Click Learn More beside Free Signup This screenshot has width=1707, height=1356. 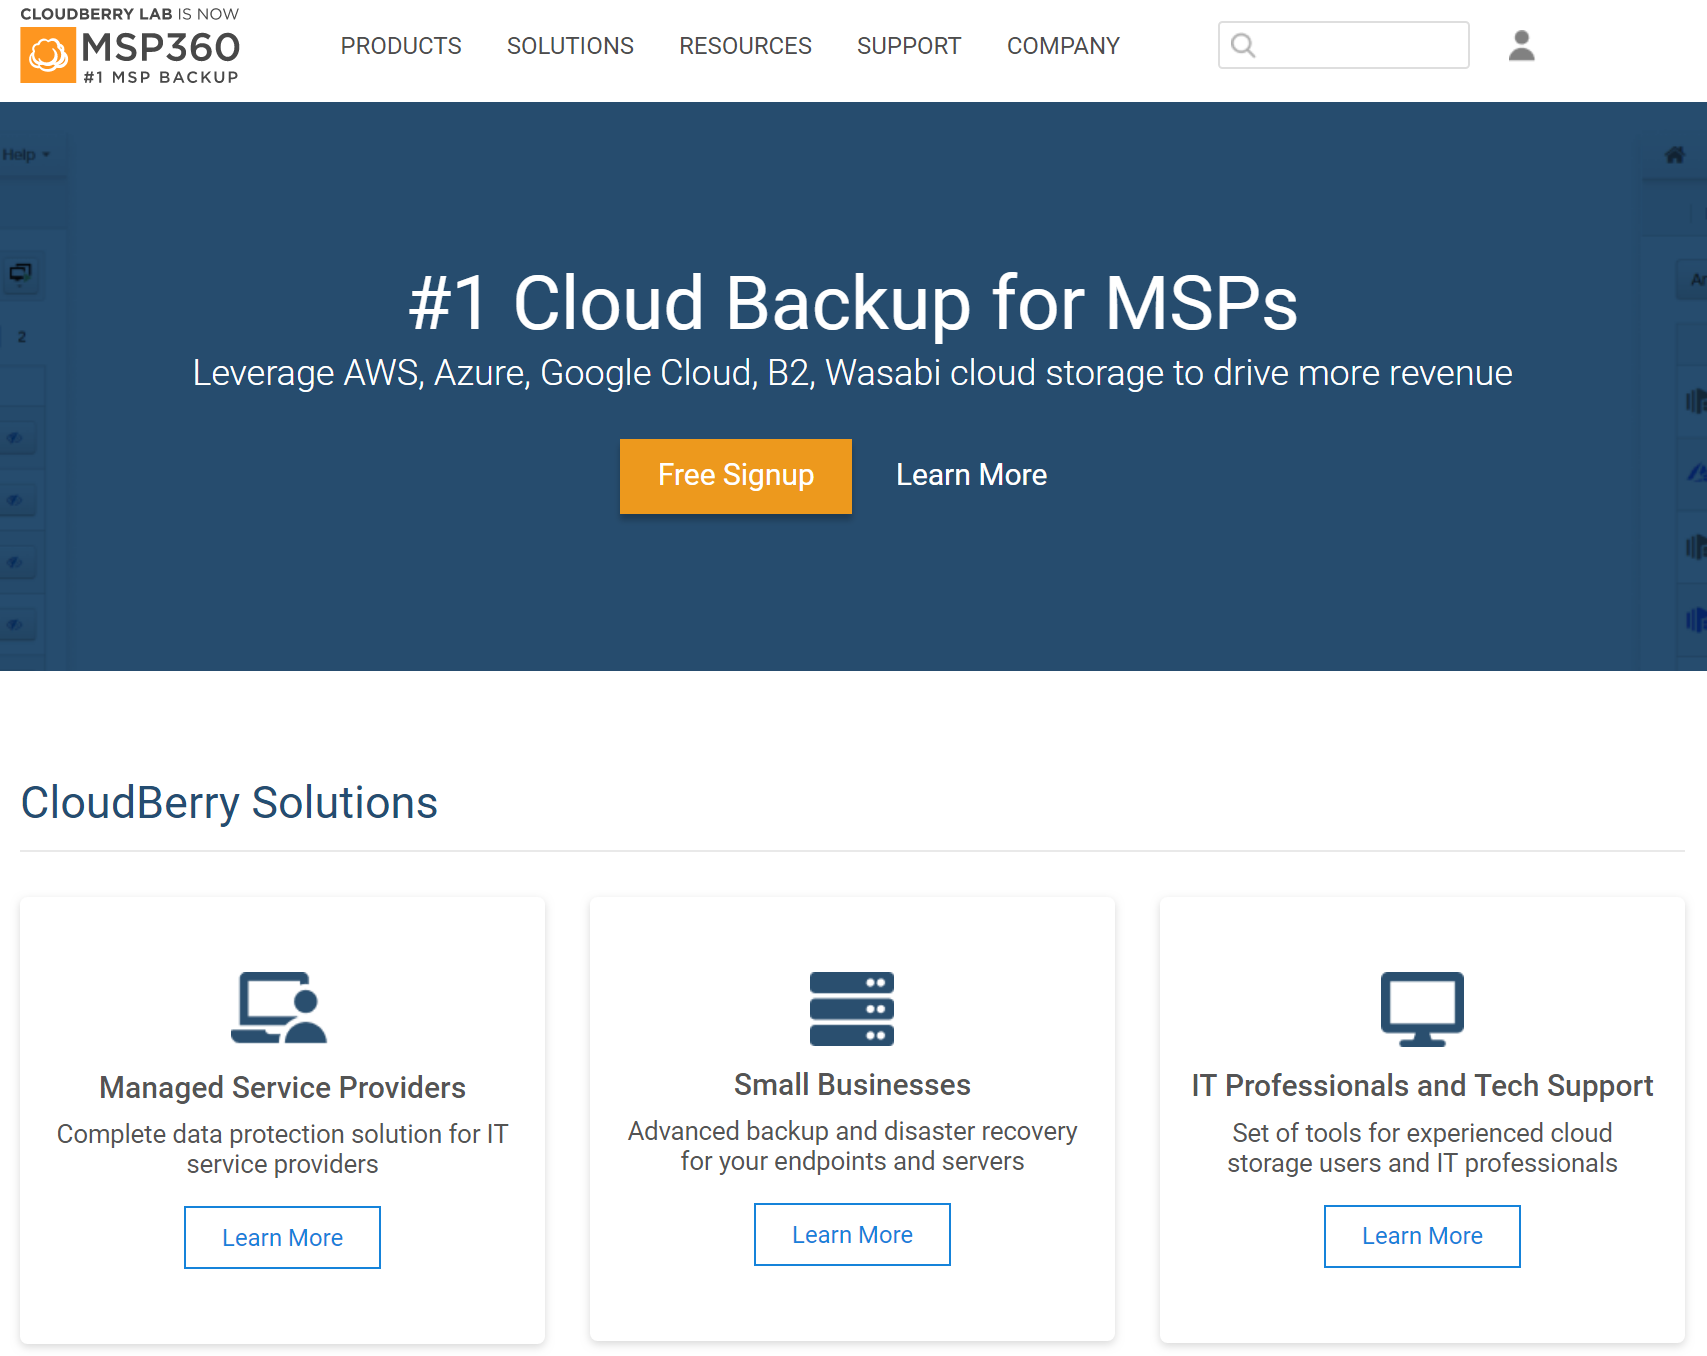coord(971,475)
